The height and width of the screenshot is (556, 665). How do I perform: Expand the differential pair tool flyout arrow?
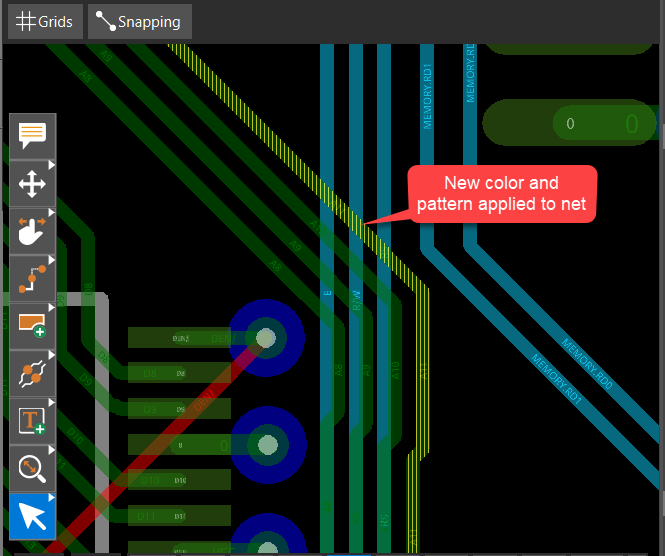pyautogui.click(x=52, y=355)
